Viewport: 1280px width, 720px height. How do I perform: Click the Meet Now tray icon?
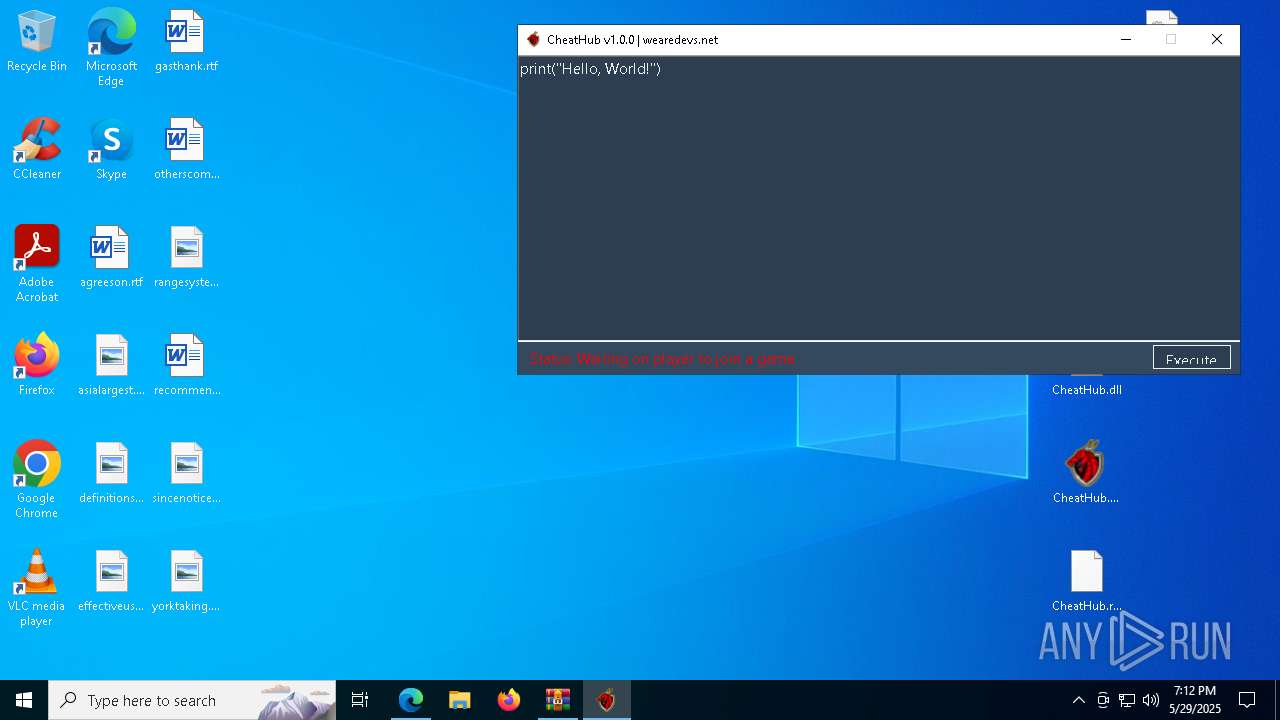1103,700
